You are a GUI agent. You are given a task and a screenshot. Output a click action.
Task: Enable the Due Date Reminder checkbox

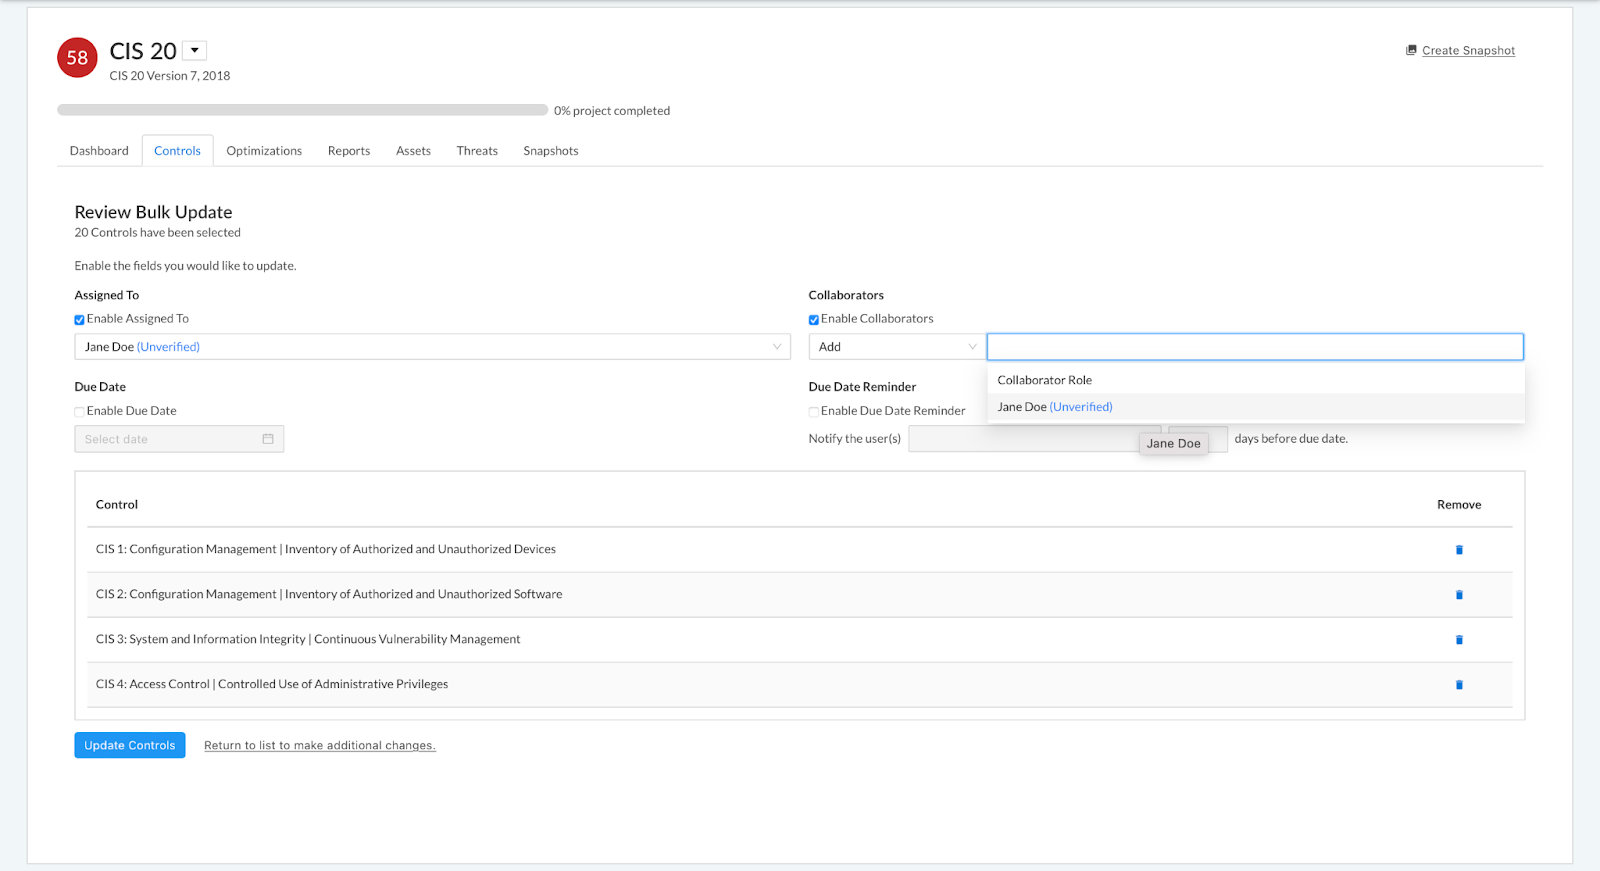pyautogui.click(x=813, y=412)
